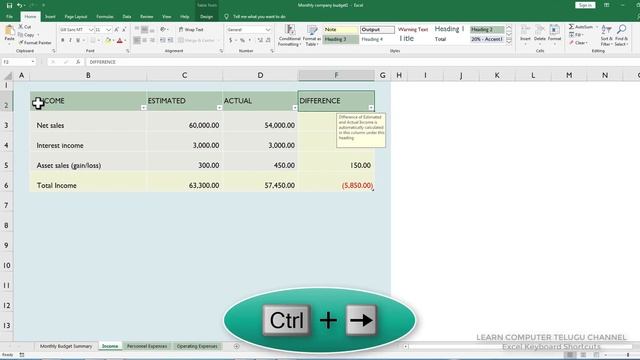
Task: Expand the Name Box dropdown
Action: click(33, 62)
